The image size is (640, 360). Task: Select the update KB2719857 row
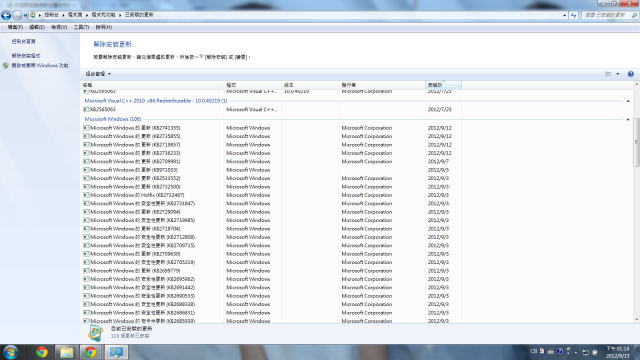tap(271, 145)
